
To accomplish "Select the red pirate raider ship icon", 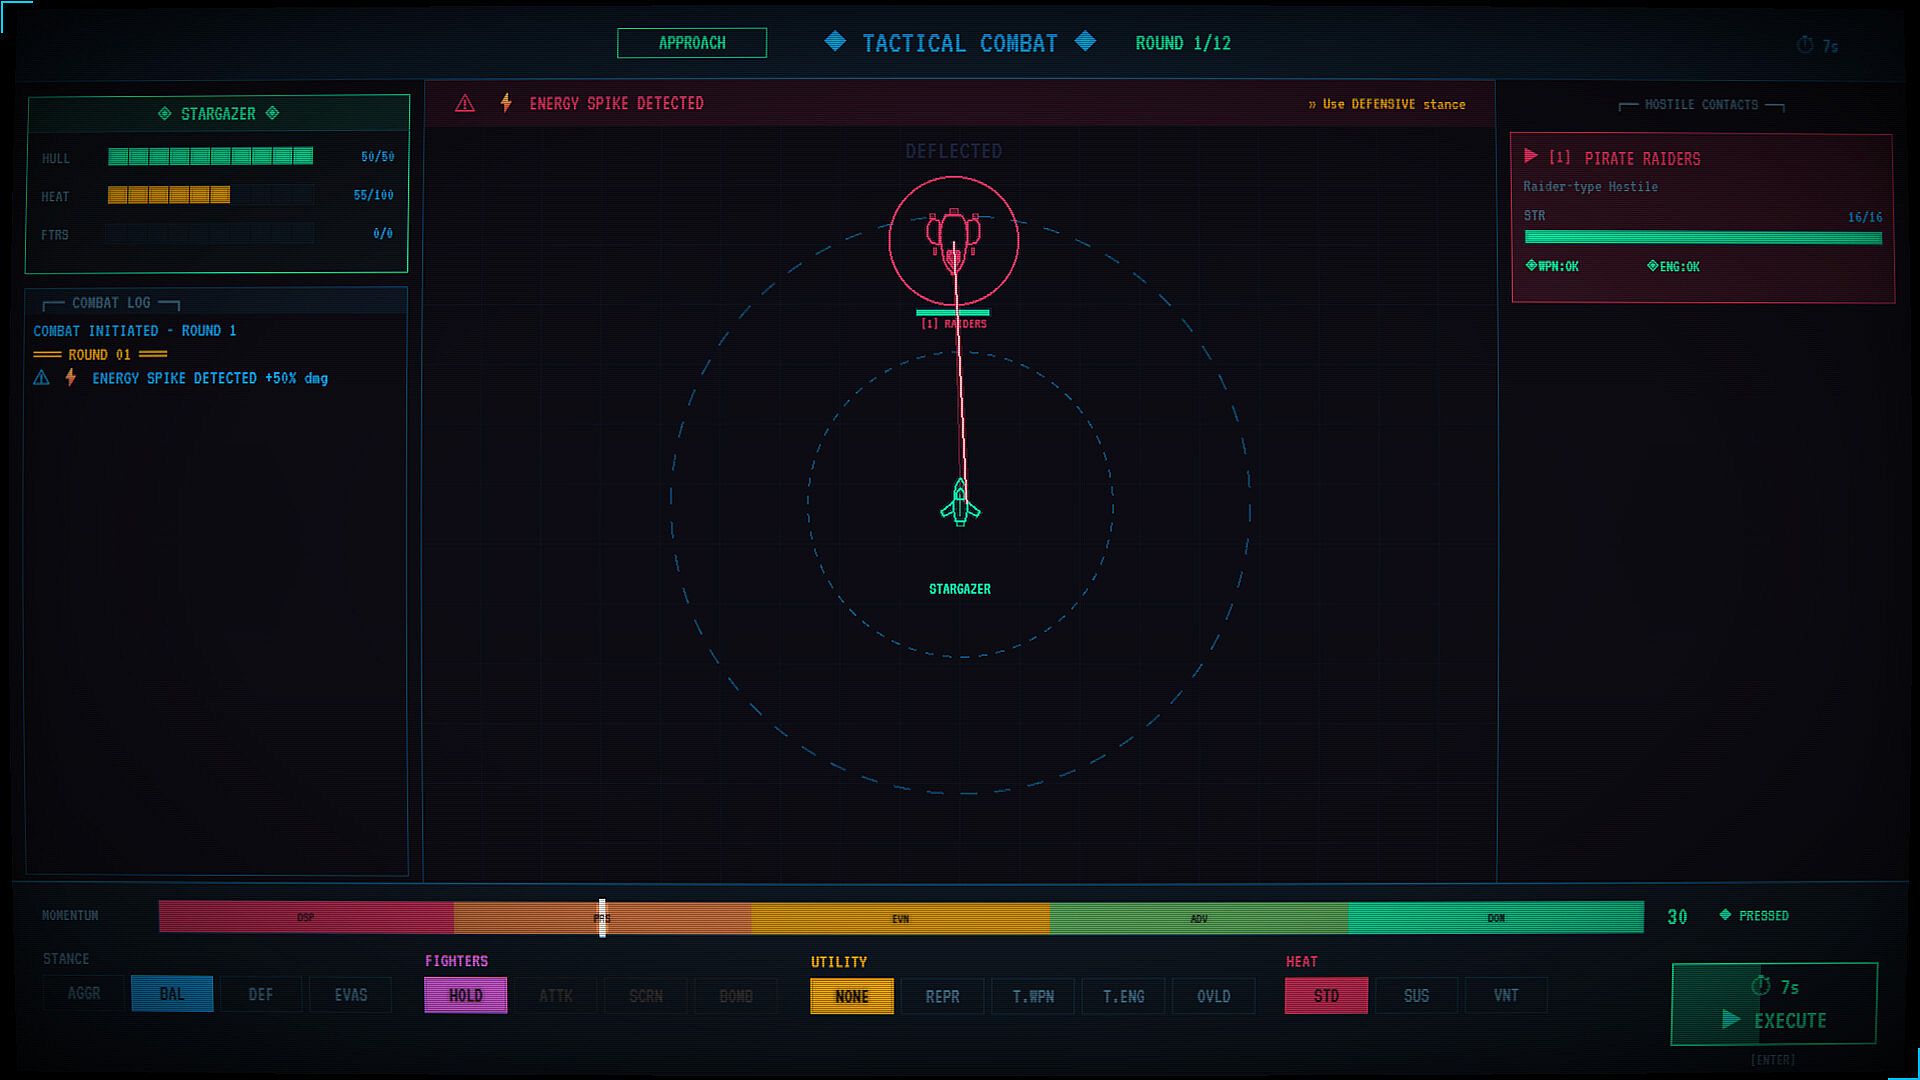I will tap(953, 240).
